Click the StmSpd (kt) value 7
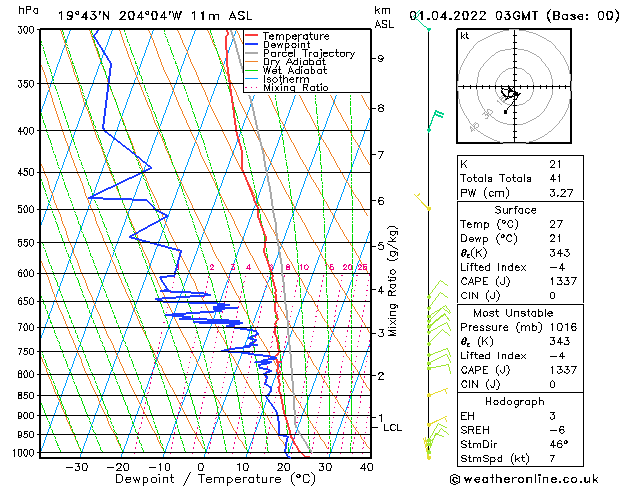The height and width of the screenshot is (486, 629). click(x=552, y=459)
